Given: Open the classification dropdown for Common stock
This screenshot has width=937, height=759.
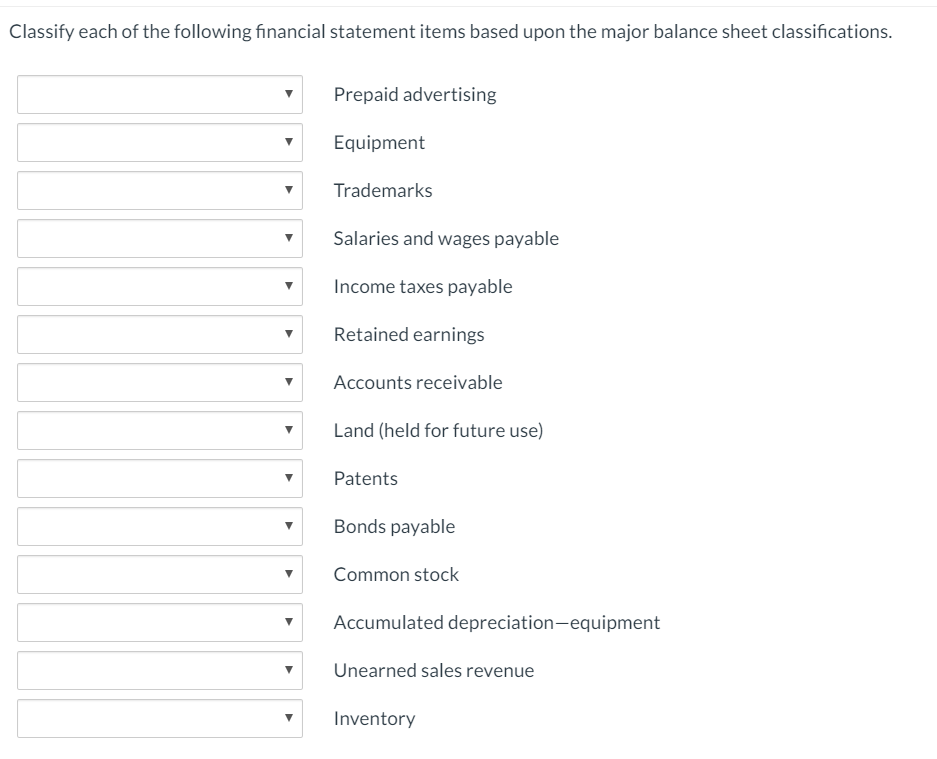Looking at the screenshot, I should [159, 574].
